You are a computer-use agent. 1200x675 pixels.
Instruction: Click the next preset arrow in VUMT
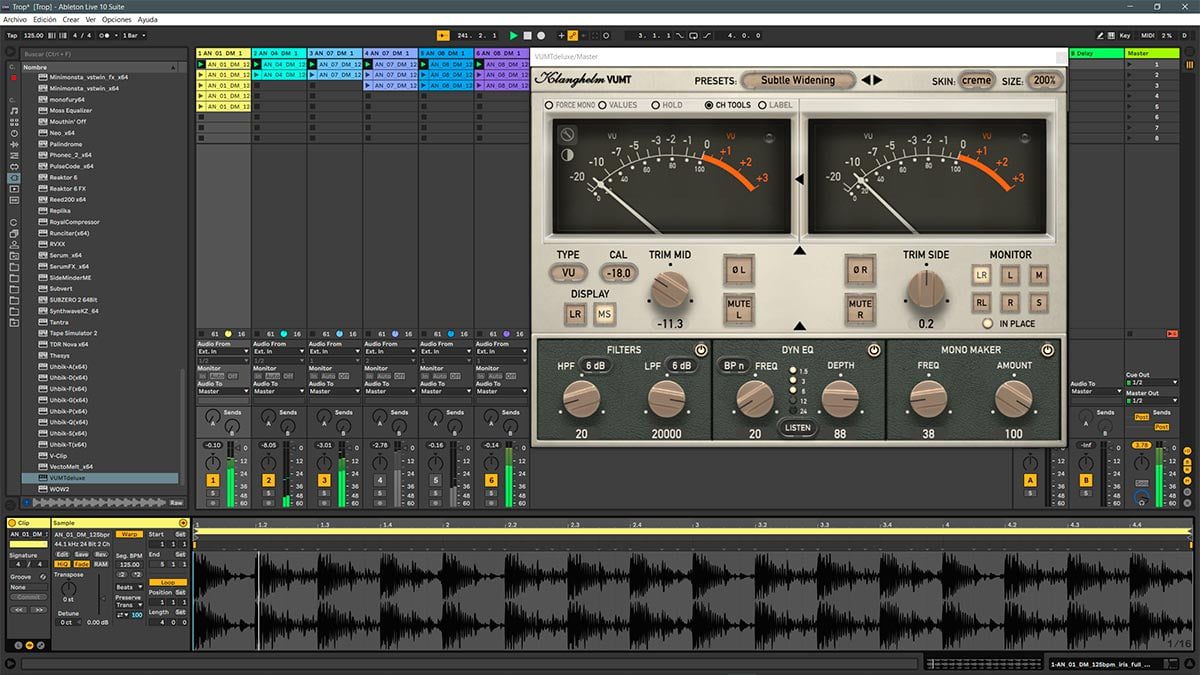pyautogui.click(x=878, y=80)
